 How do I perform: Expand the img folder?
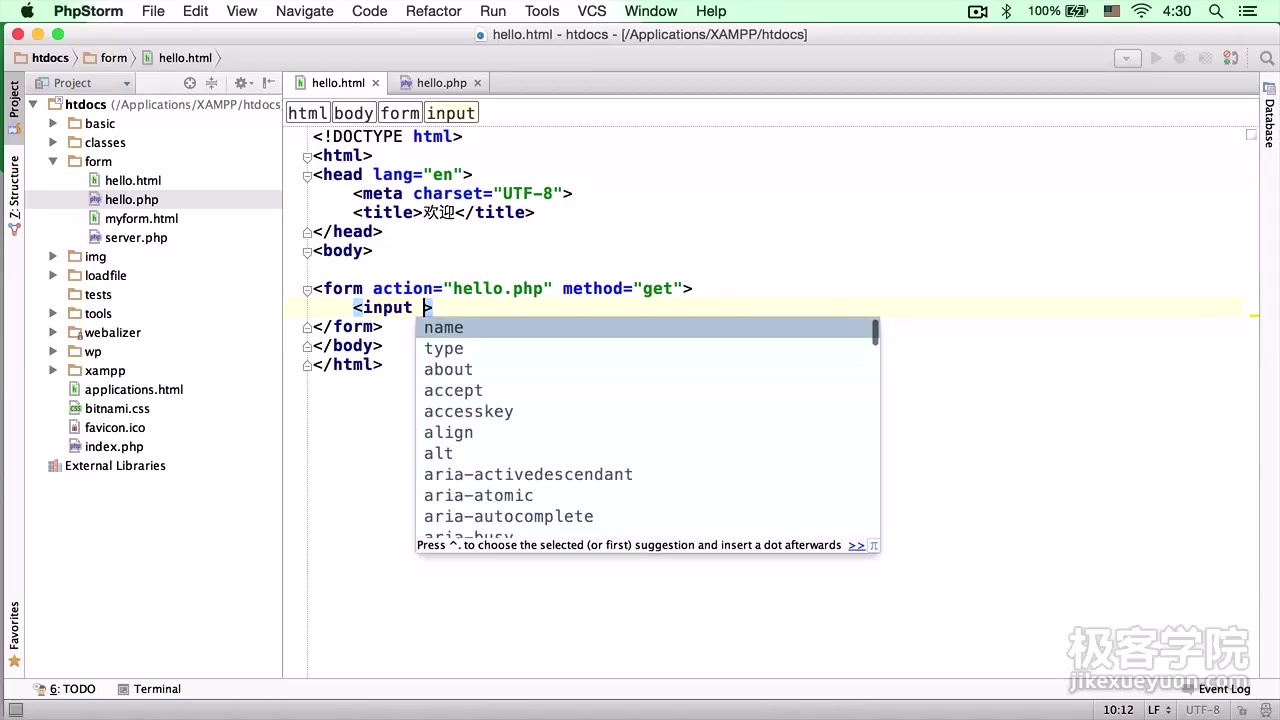tap(53, 256)
